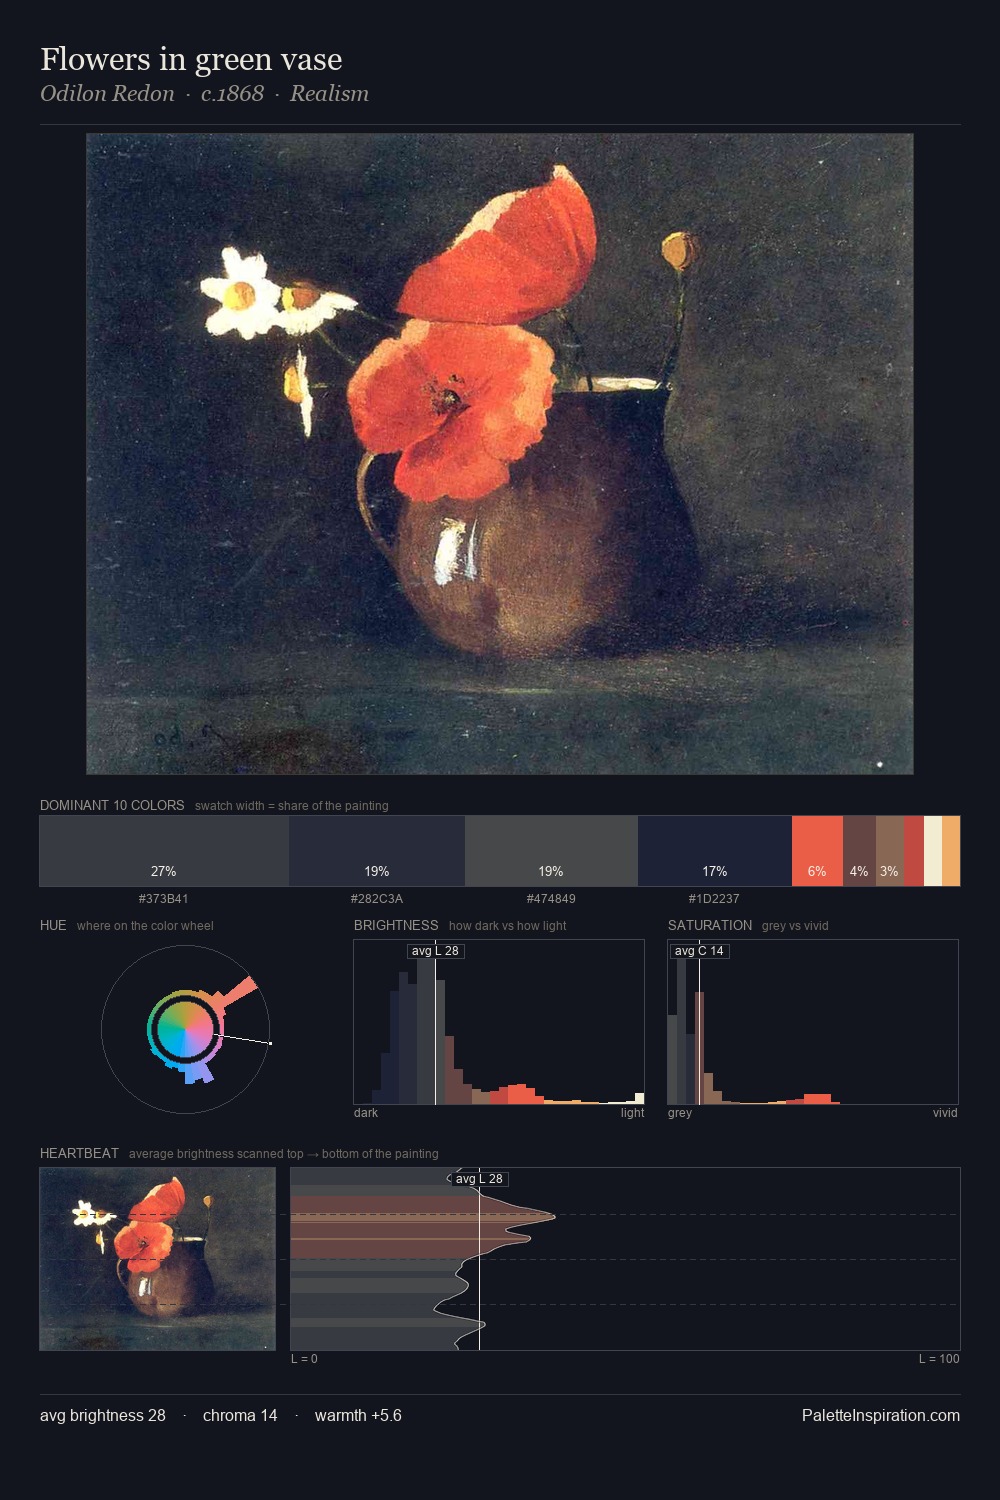
Task: Click the HEARTBEAT section heading
Action: pos(79,1153)
